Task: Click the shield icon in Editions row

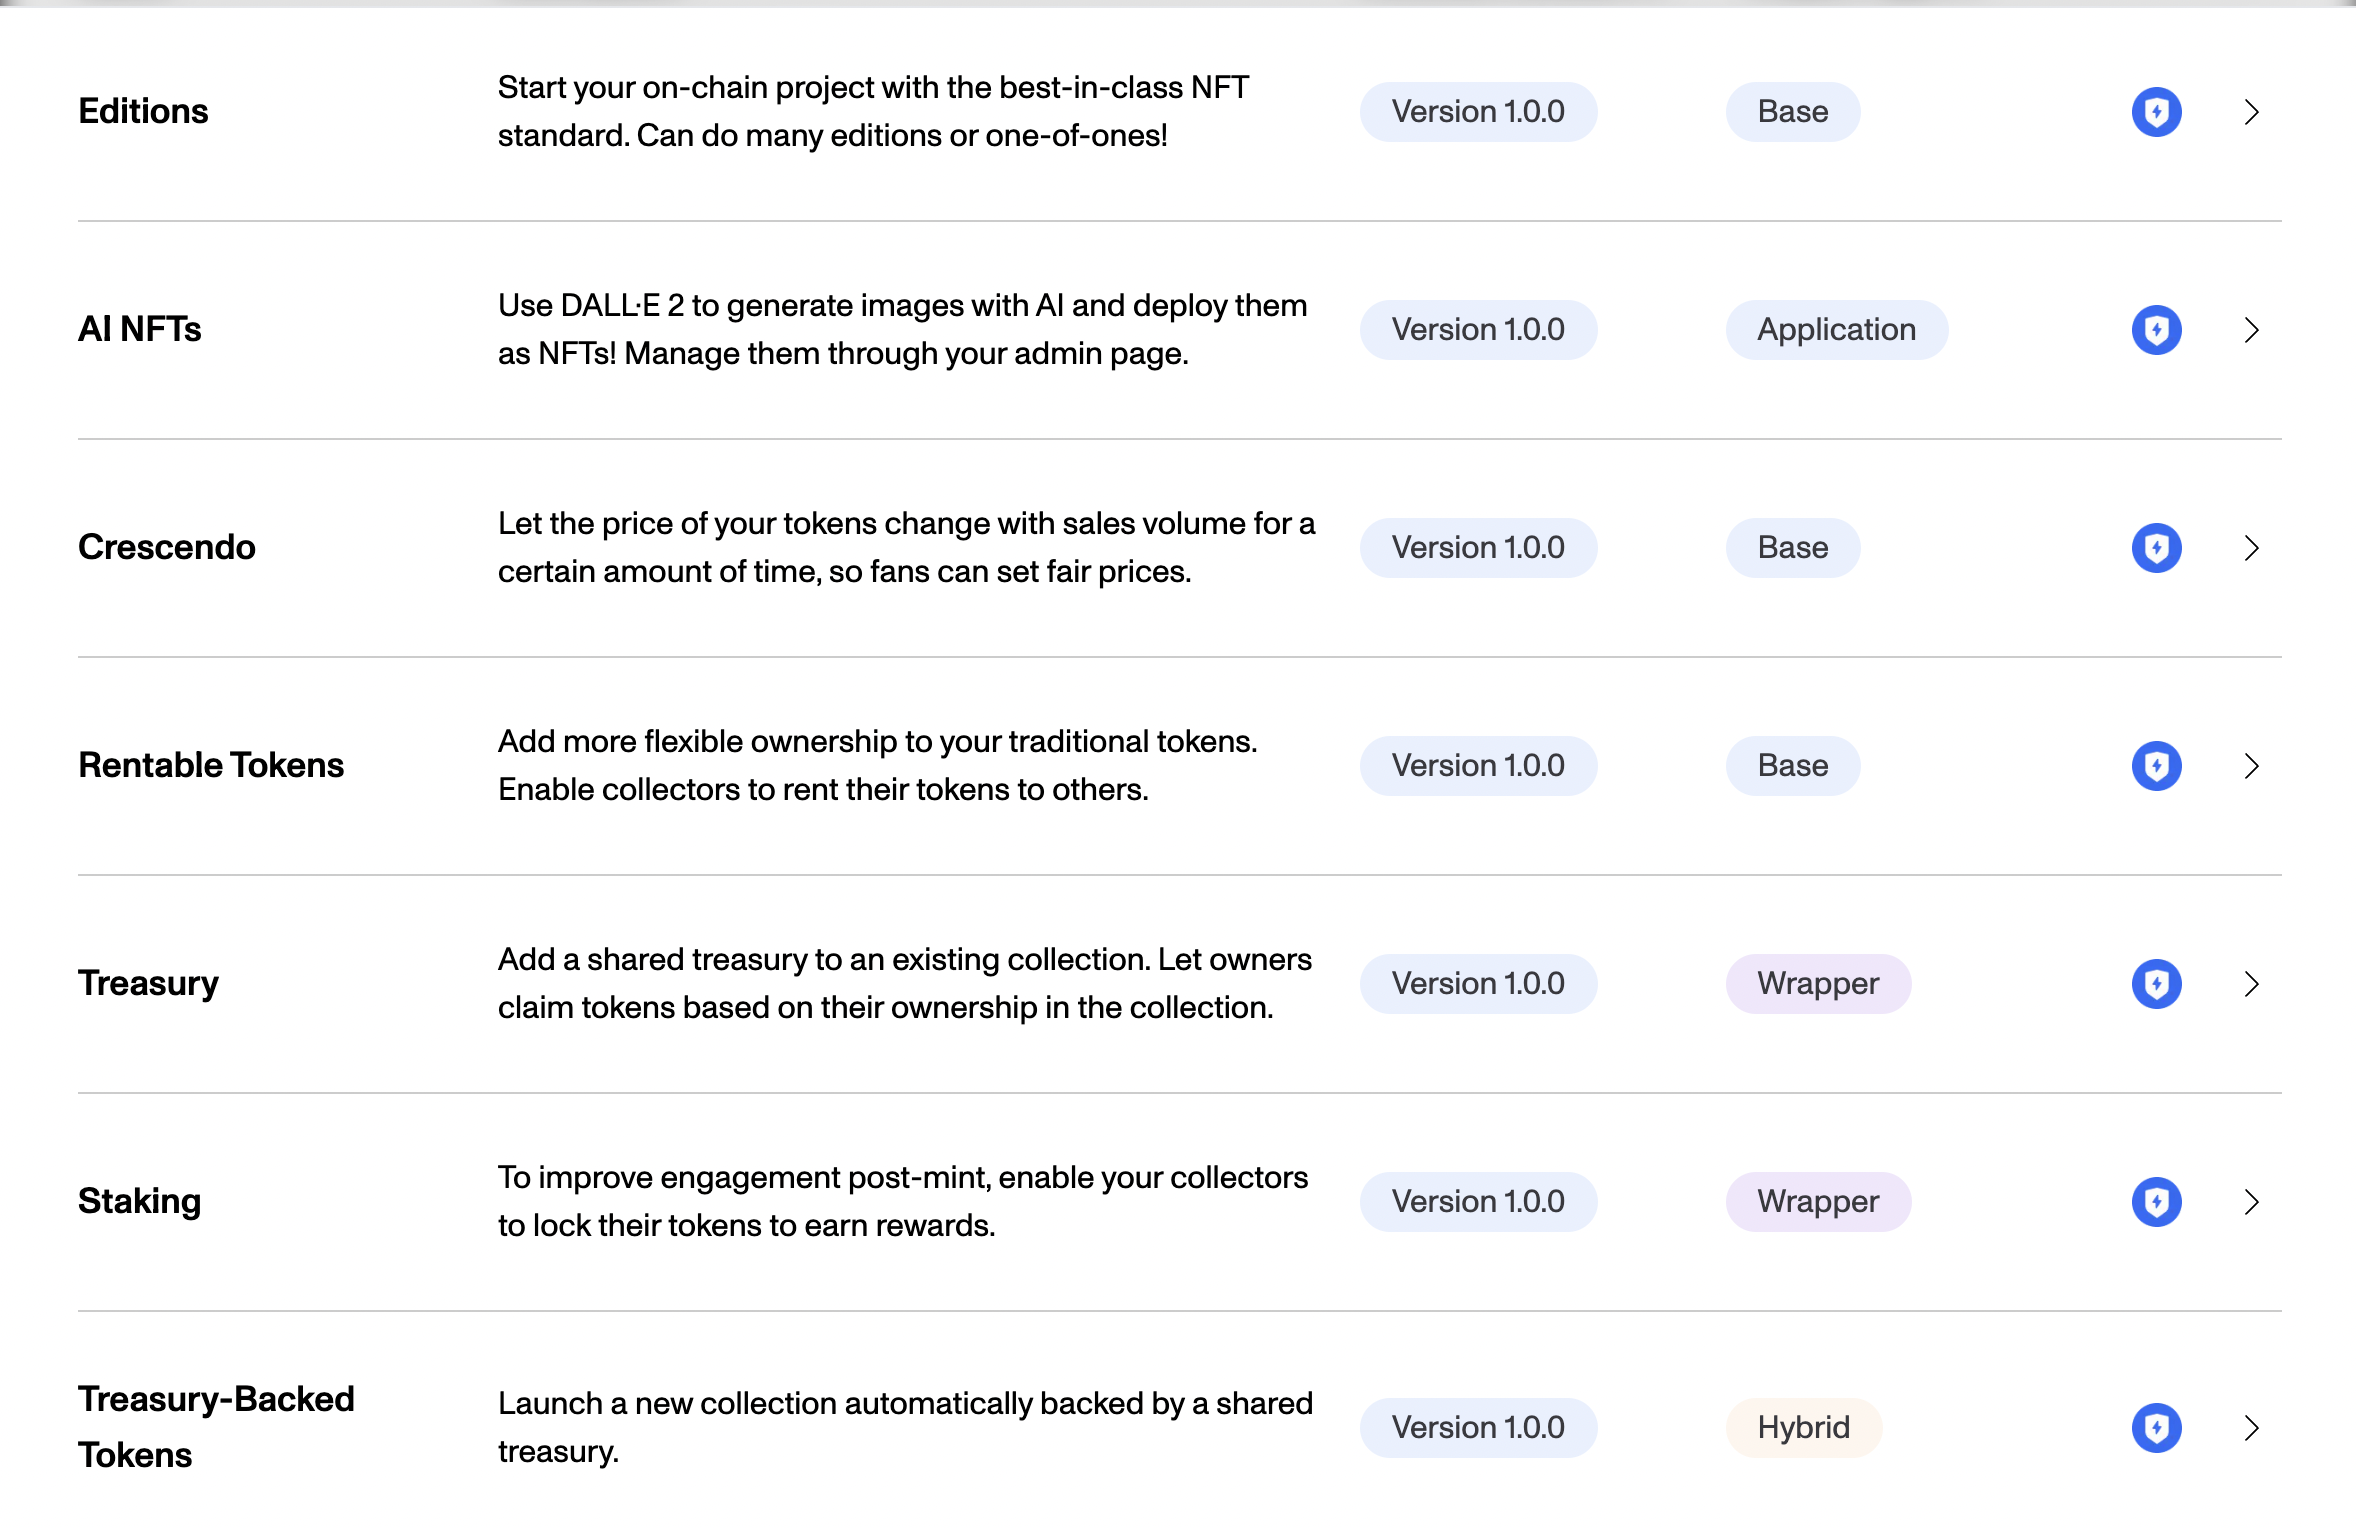Action: click(x=2156, y=112)
